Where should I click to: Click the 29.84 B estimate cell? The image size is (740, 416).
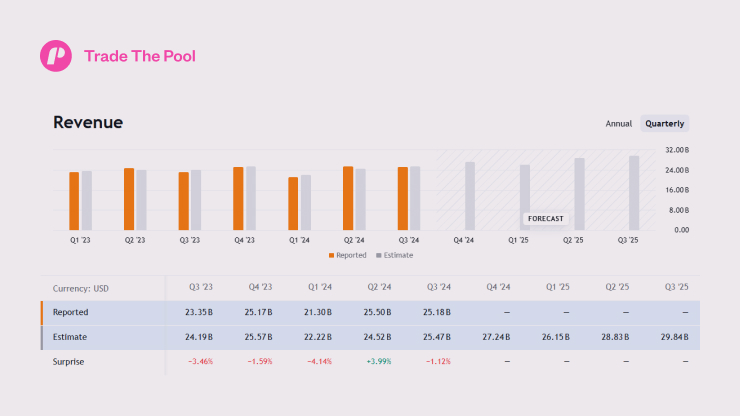(x=676, y=337)
